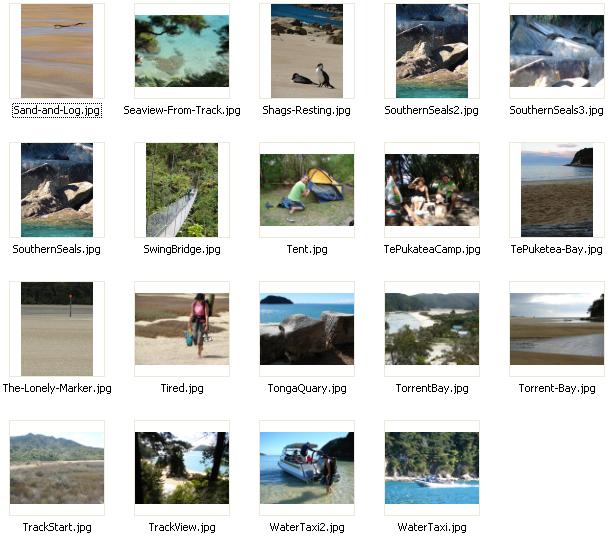Choose the TrackView.jpg thumbnail
The height and width of the screenshot is (536, 612).
pyautogui.click(x=182, y=468)
